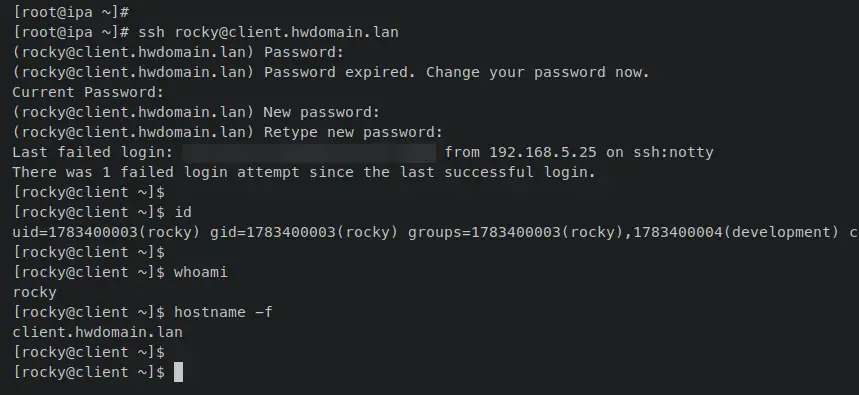This screenshot has height=395, width=859.
Task: Click the redacted login timestamp block
Action: point(309,153)
